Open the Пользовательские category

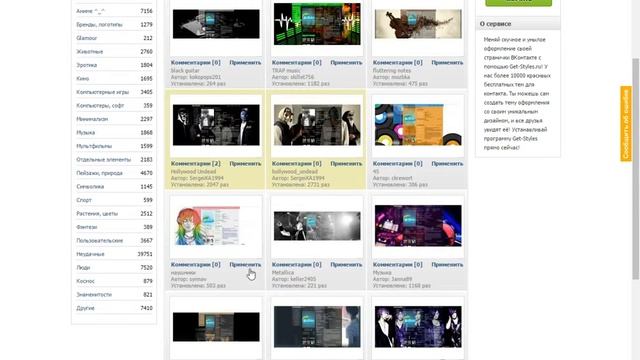[x=100, y=240]
